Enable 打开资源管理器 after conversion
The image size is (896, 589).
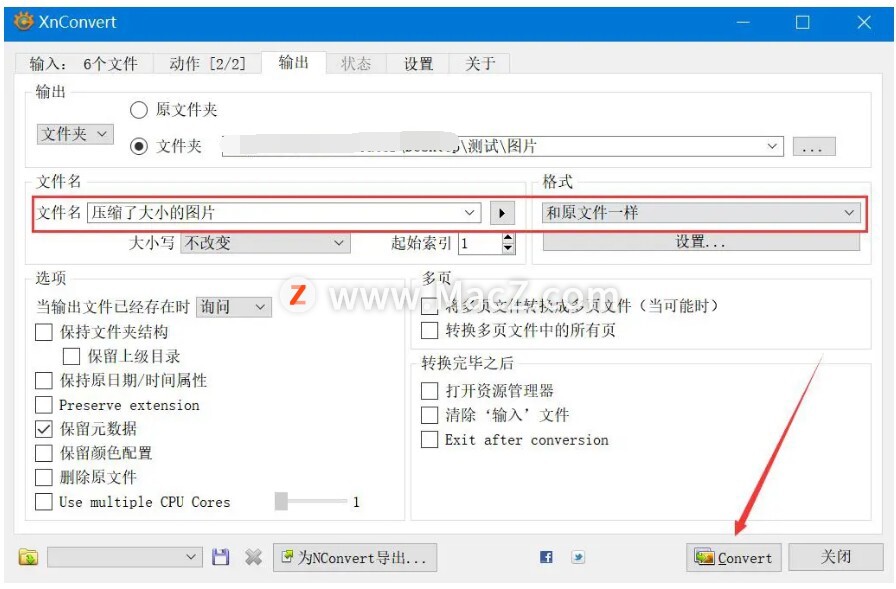429,391
